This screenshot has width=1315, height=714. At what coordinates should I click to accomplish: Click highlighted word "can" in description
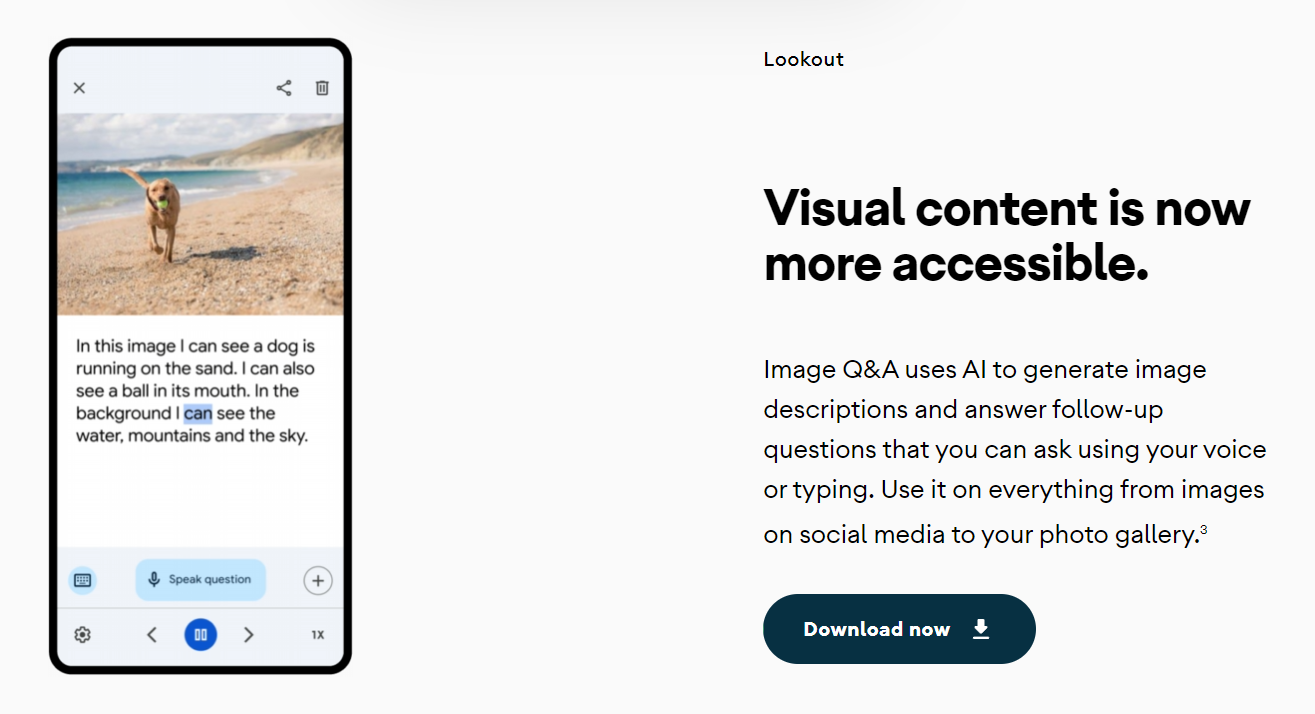point(198,413)
